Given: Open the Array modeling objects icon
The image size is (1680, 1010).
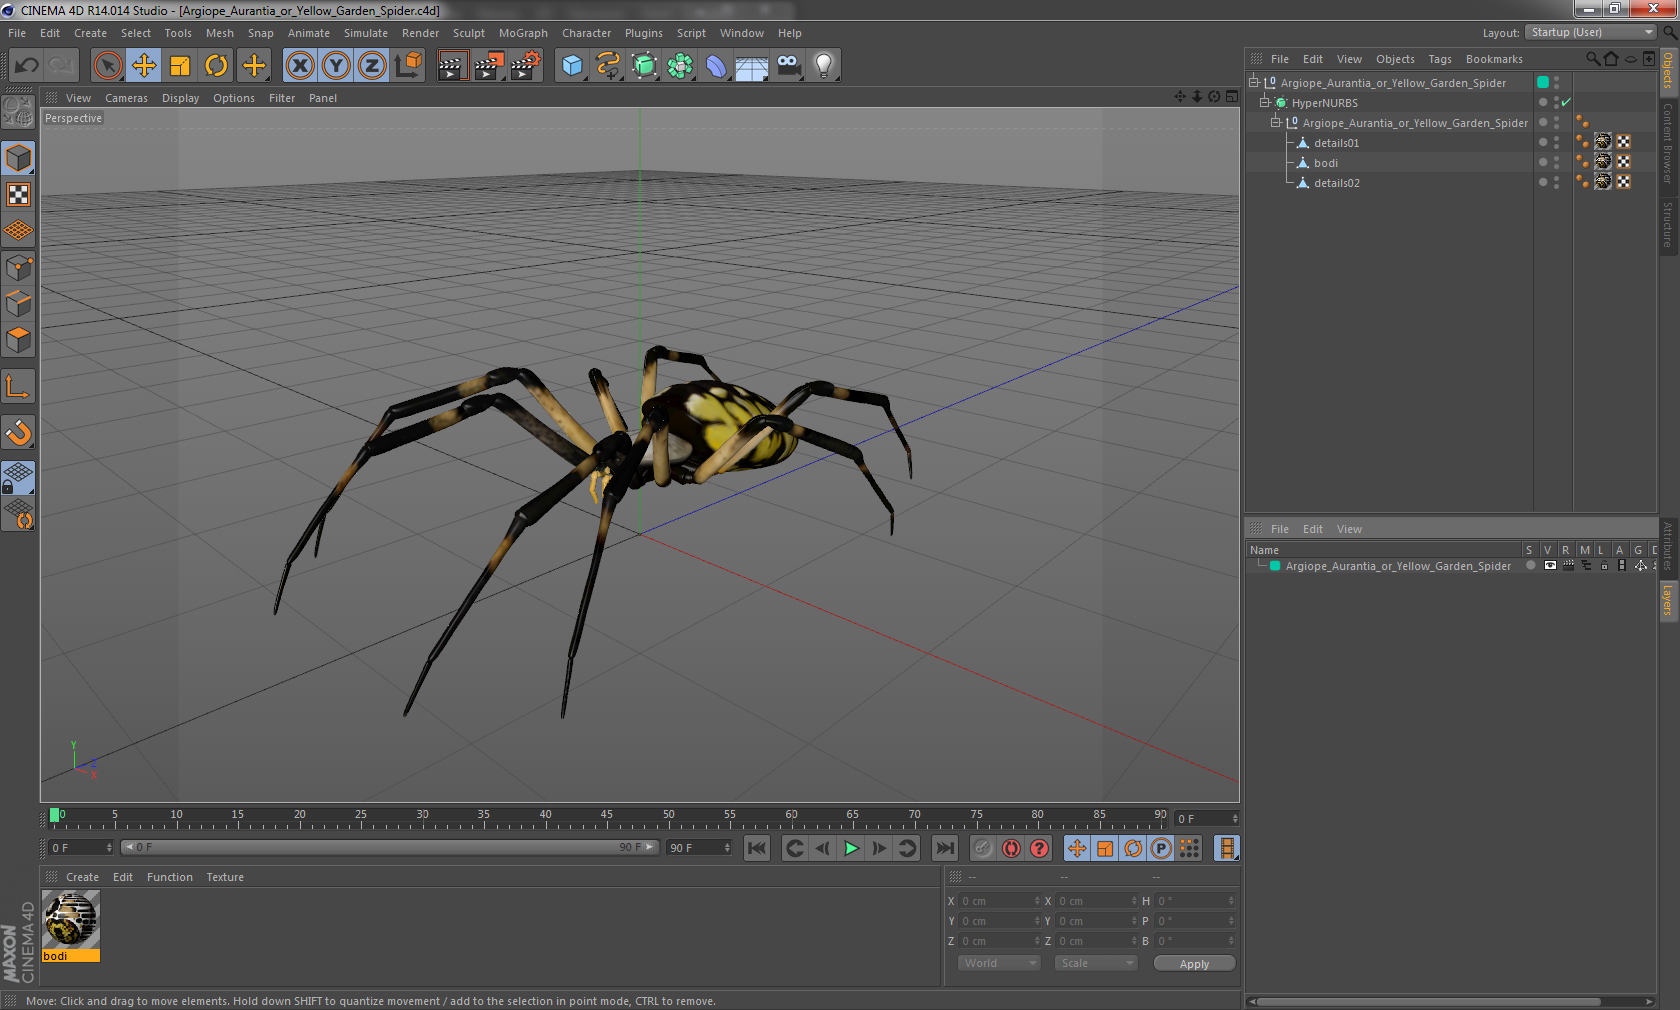Looking at the screenshot, I should click(x=680, y=66).
